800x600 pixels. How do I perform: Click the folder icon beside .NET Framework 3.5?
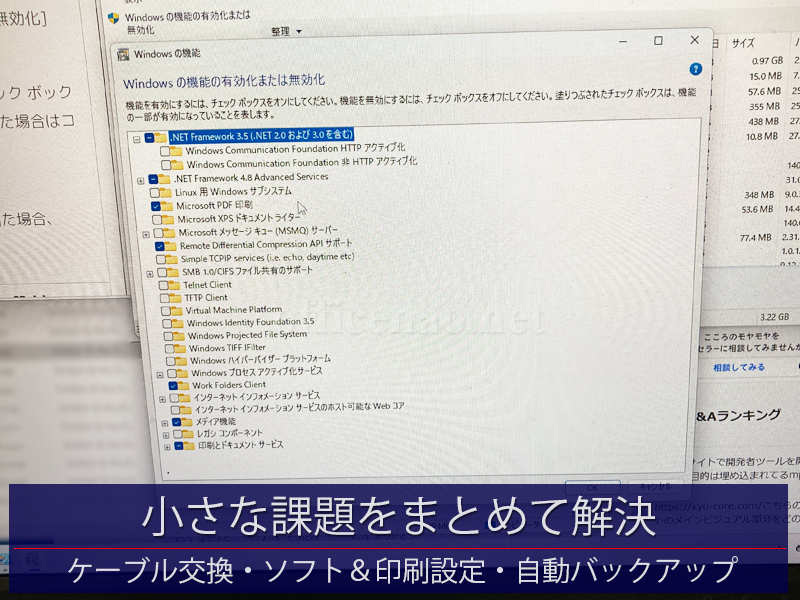coord(161,136)
